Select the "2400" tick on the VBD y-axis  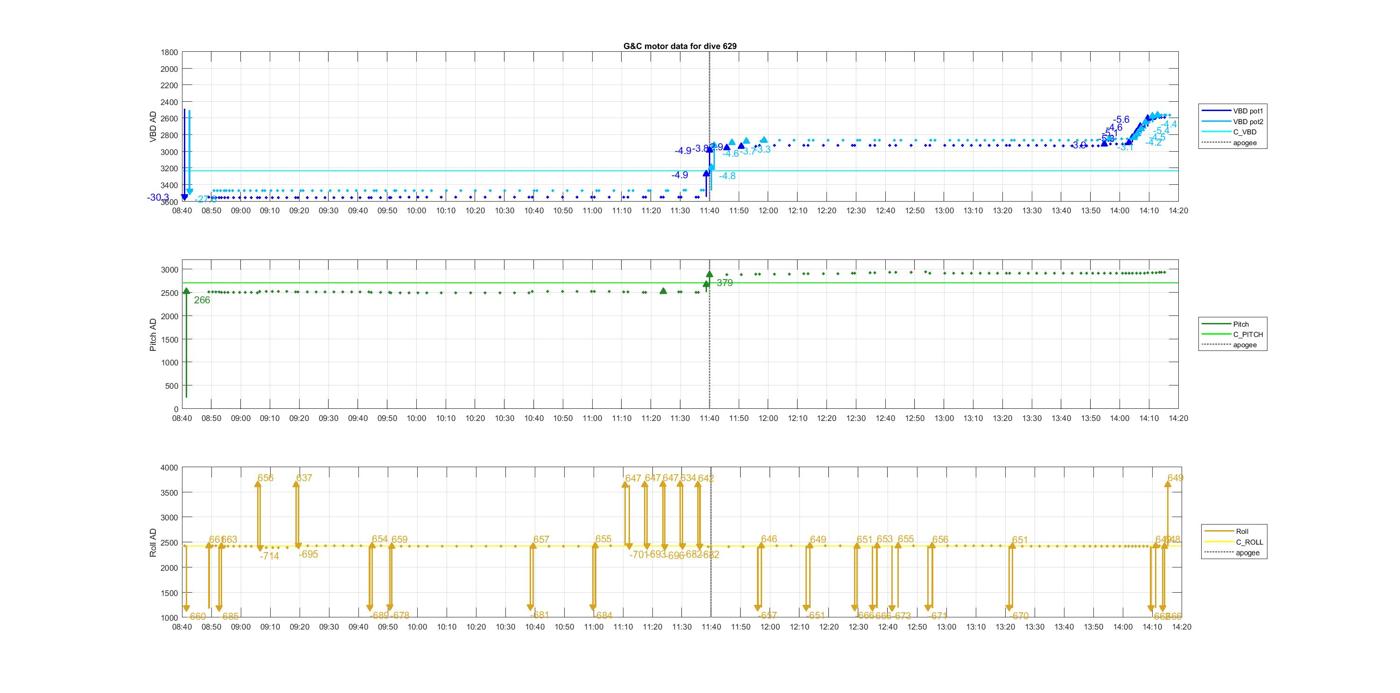(x=169, y=102)
